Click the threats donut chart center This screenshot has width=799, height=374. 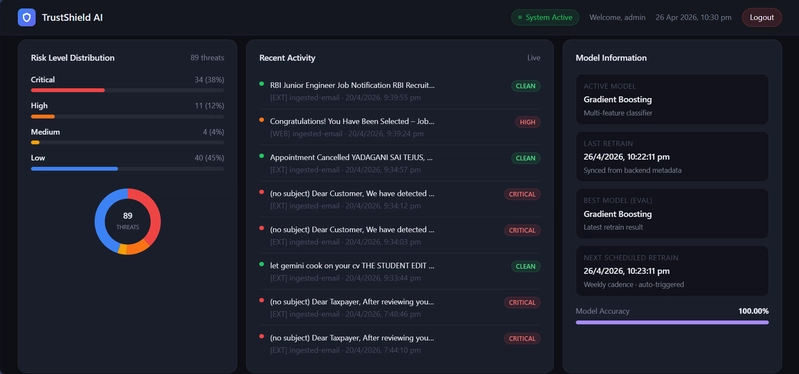tap(127, 221)
